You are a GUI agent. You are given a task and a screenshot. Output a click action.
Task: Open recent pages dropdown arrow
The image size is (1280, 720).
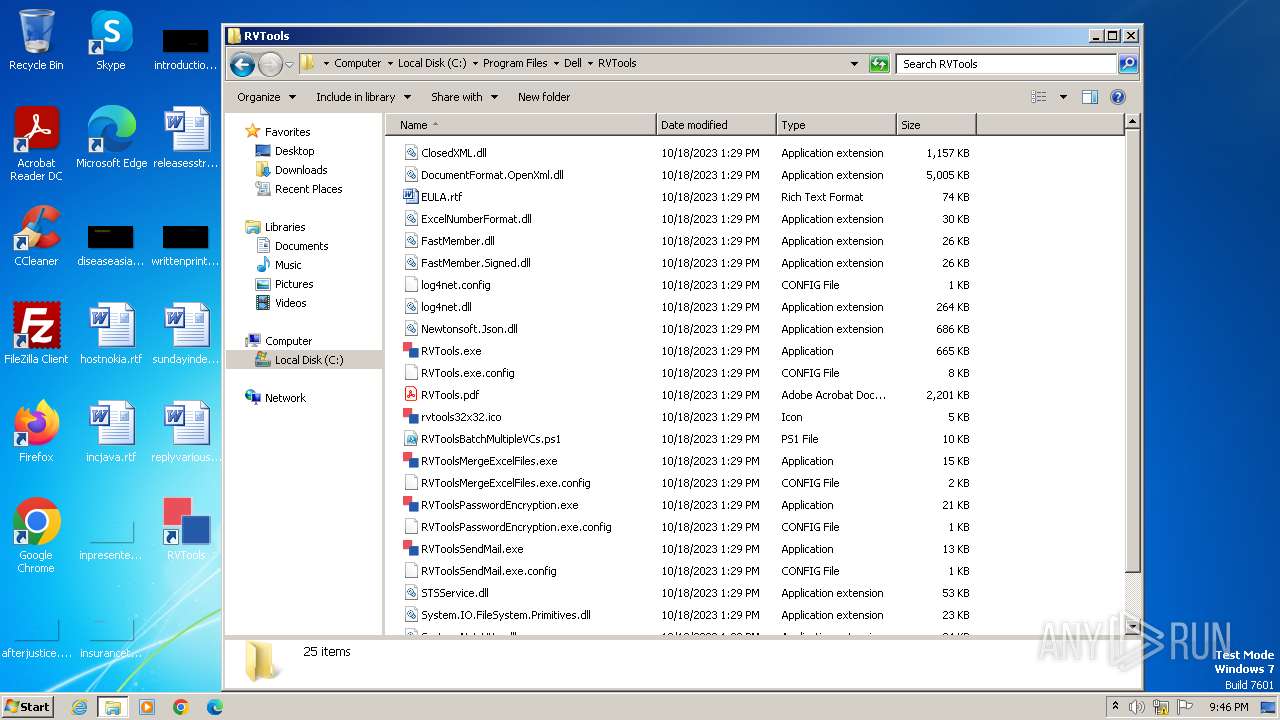coord(290,64)
